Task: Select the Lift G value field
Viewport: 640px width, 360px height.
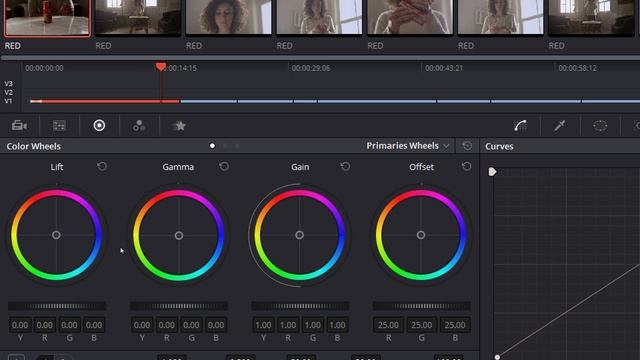Action: [69, 325]
